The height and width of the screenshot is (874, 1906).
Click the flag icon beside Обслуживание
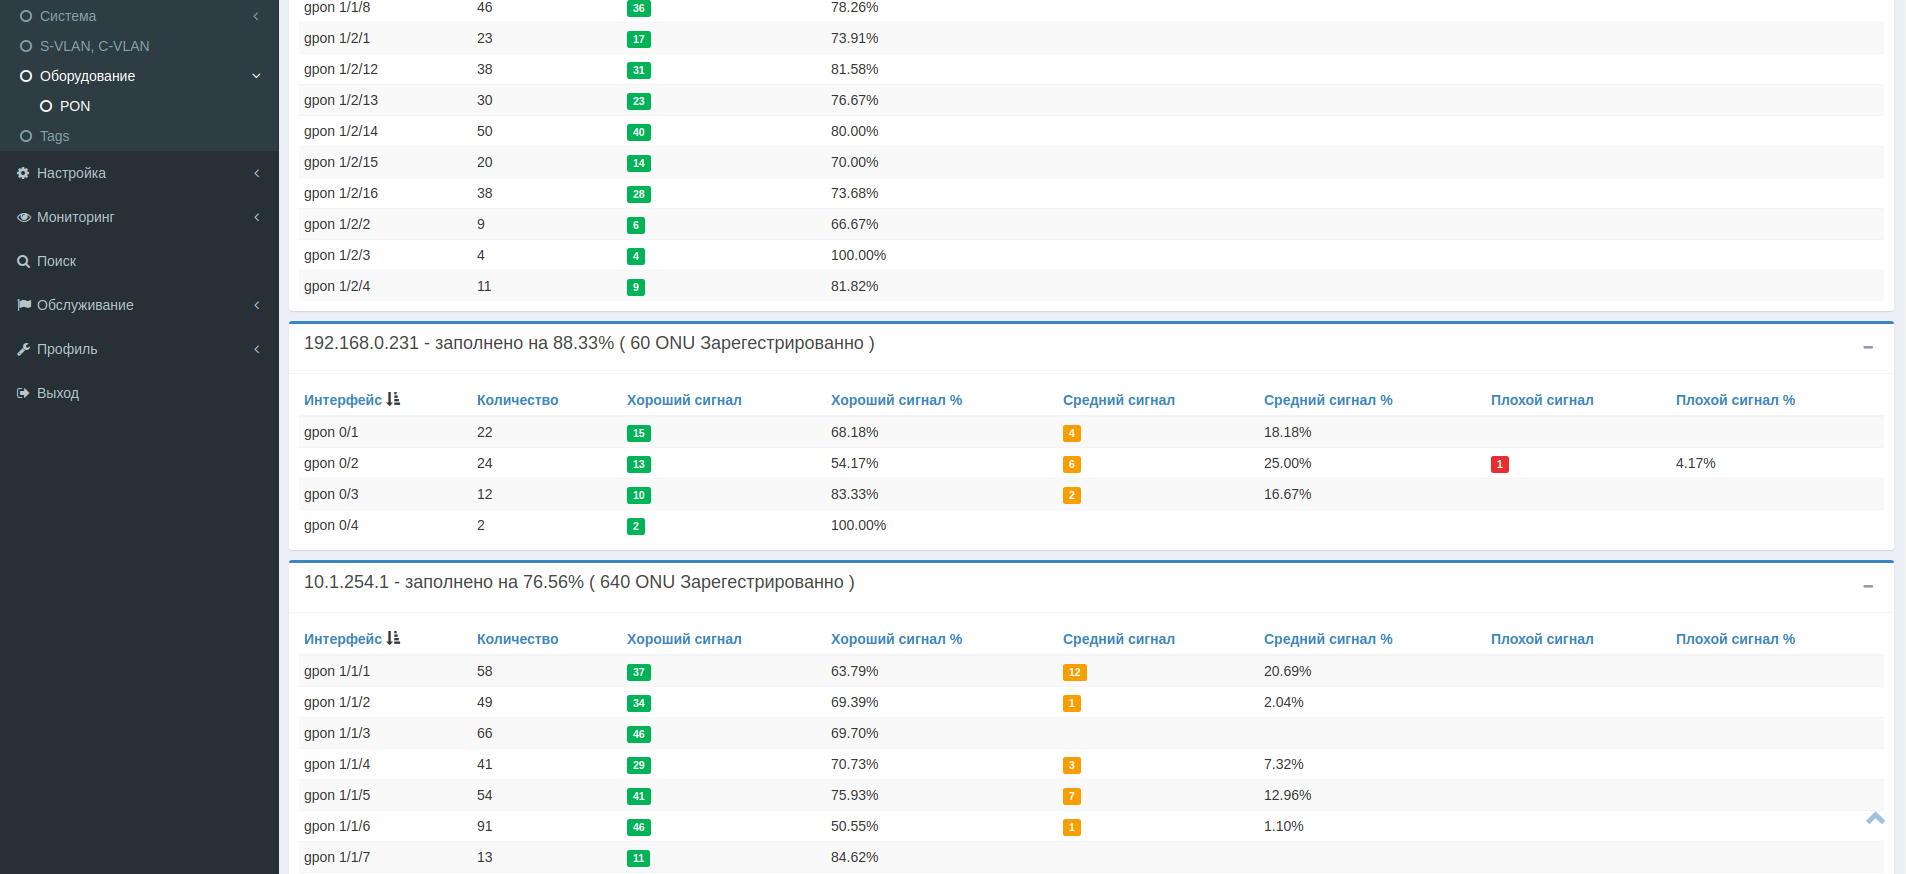tap(23, 305)
